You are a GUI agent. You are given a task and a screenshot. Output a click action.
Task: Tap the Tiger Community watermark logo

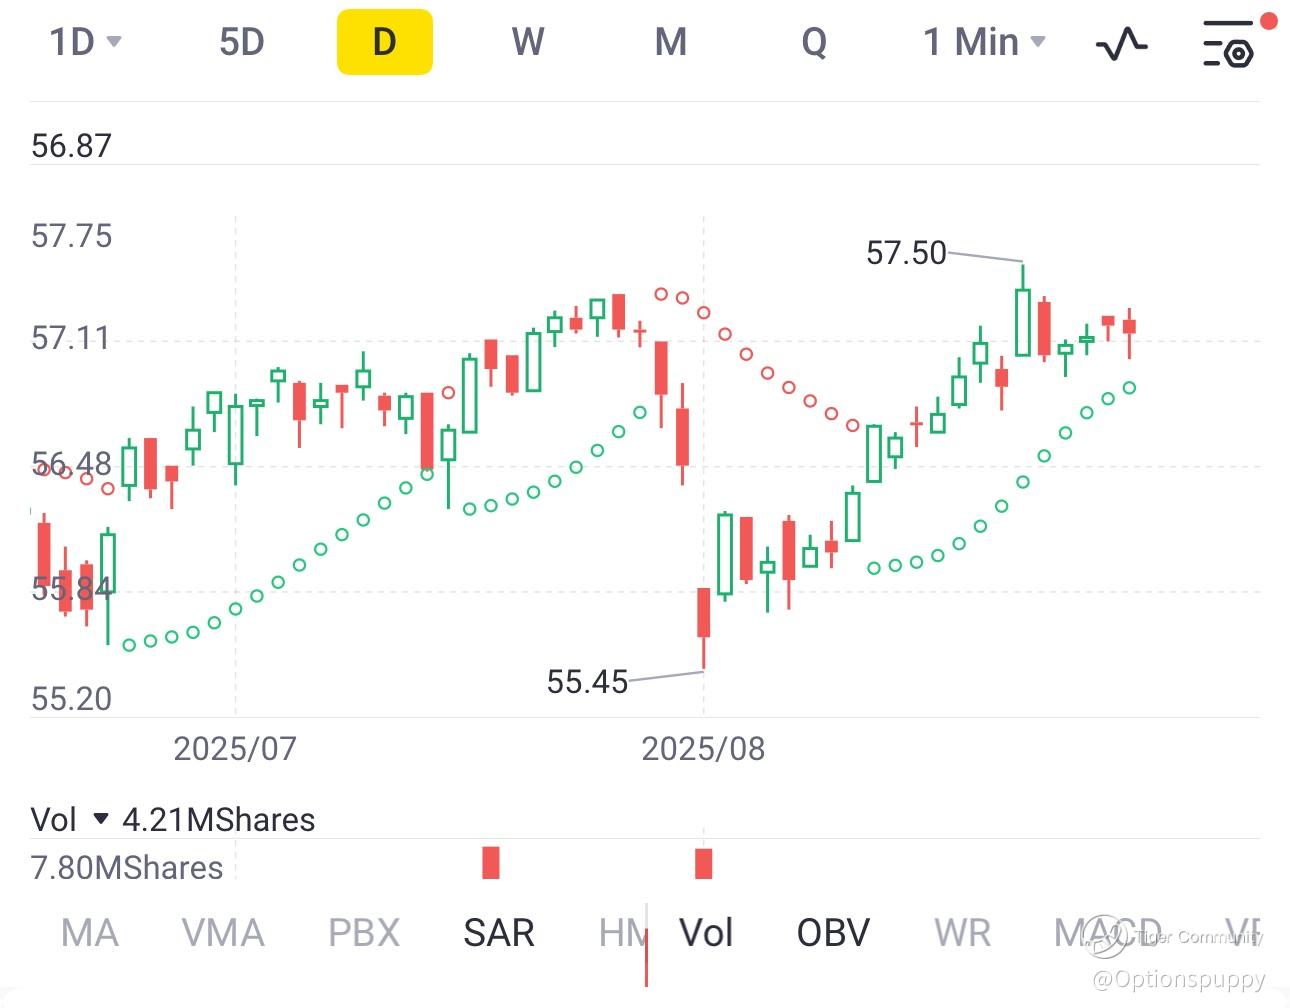coord(1106,937)
